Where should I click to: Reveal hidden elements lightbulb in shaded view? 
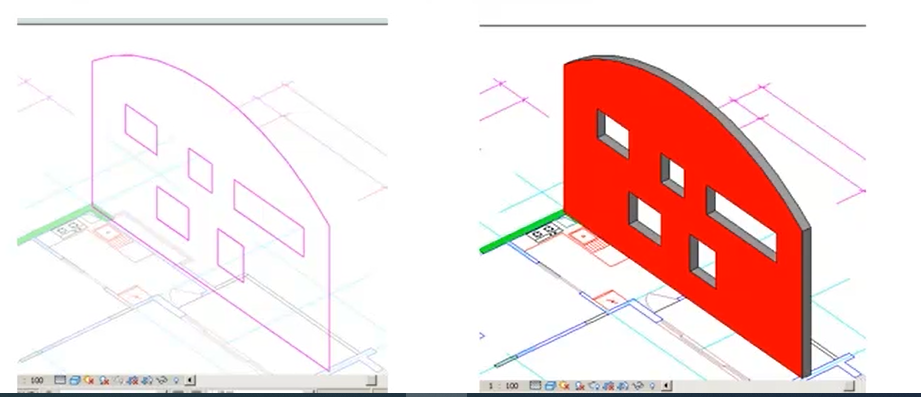[652, 386]
